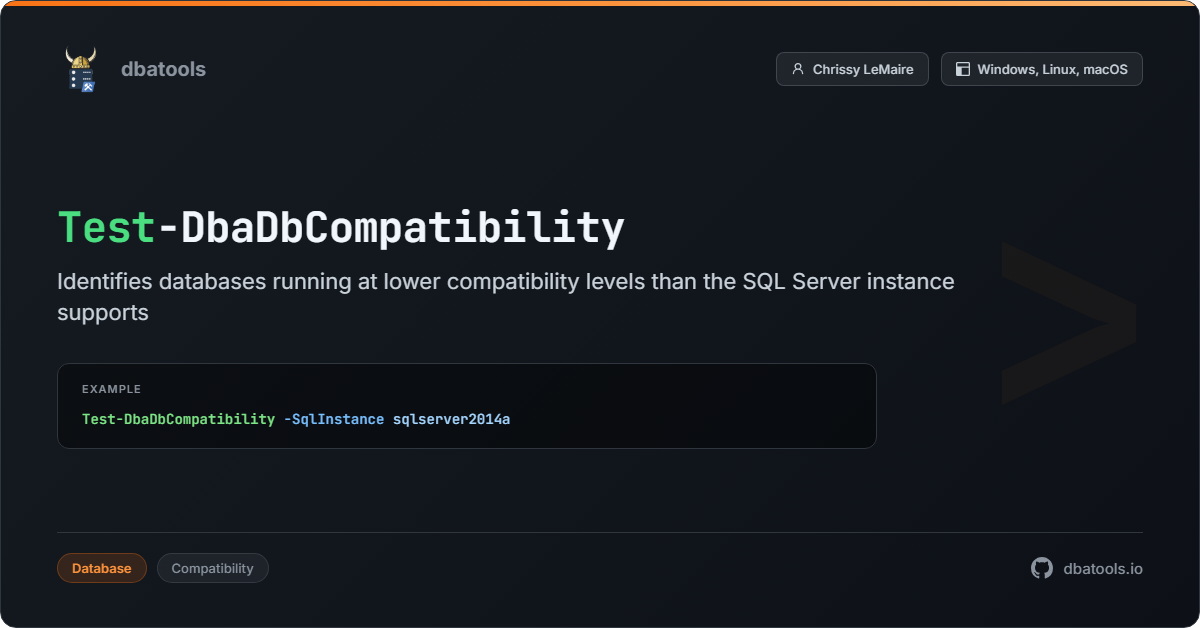The image size is (1200, 628).
Task: Click the -SqlInstance parameter in example
Action: [334, 419]
